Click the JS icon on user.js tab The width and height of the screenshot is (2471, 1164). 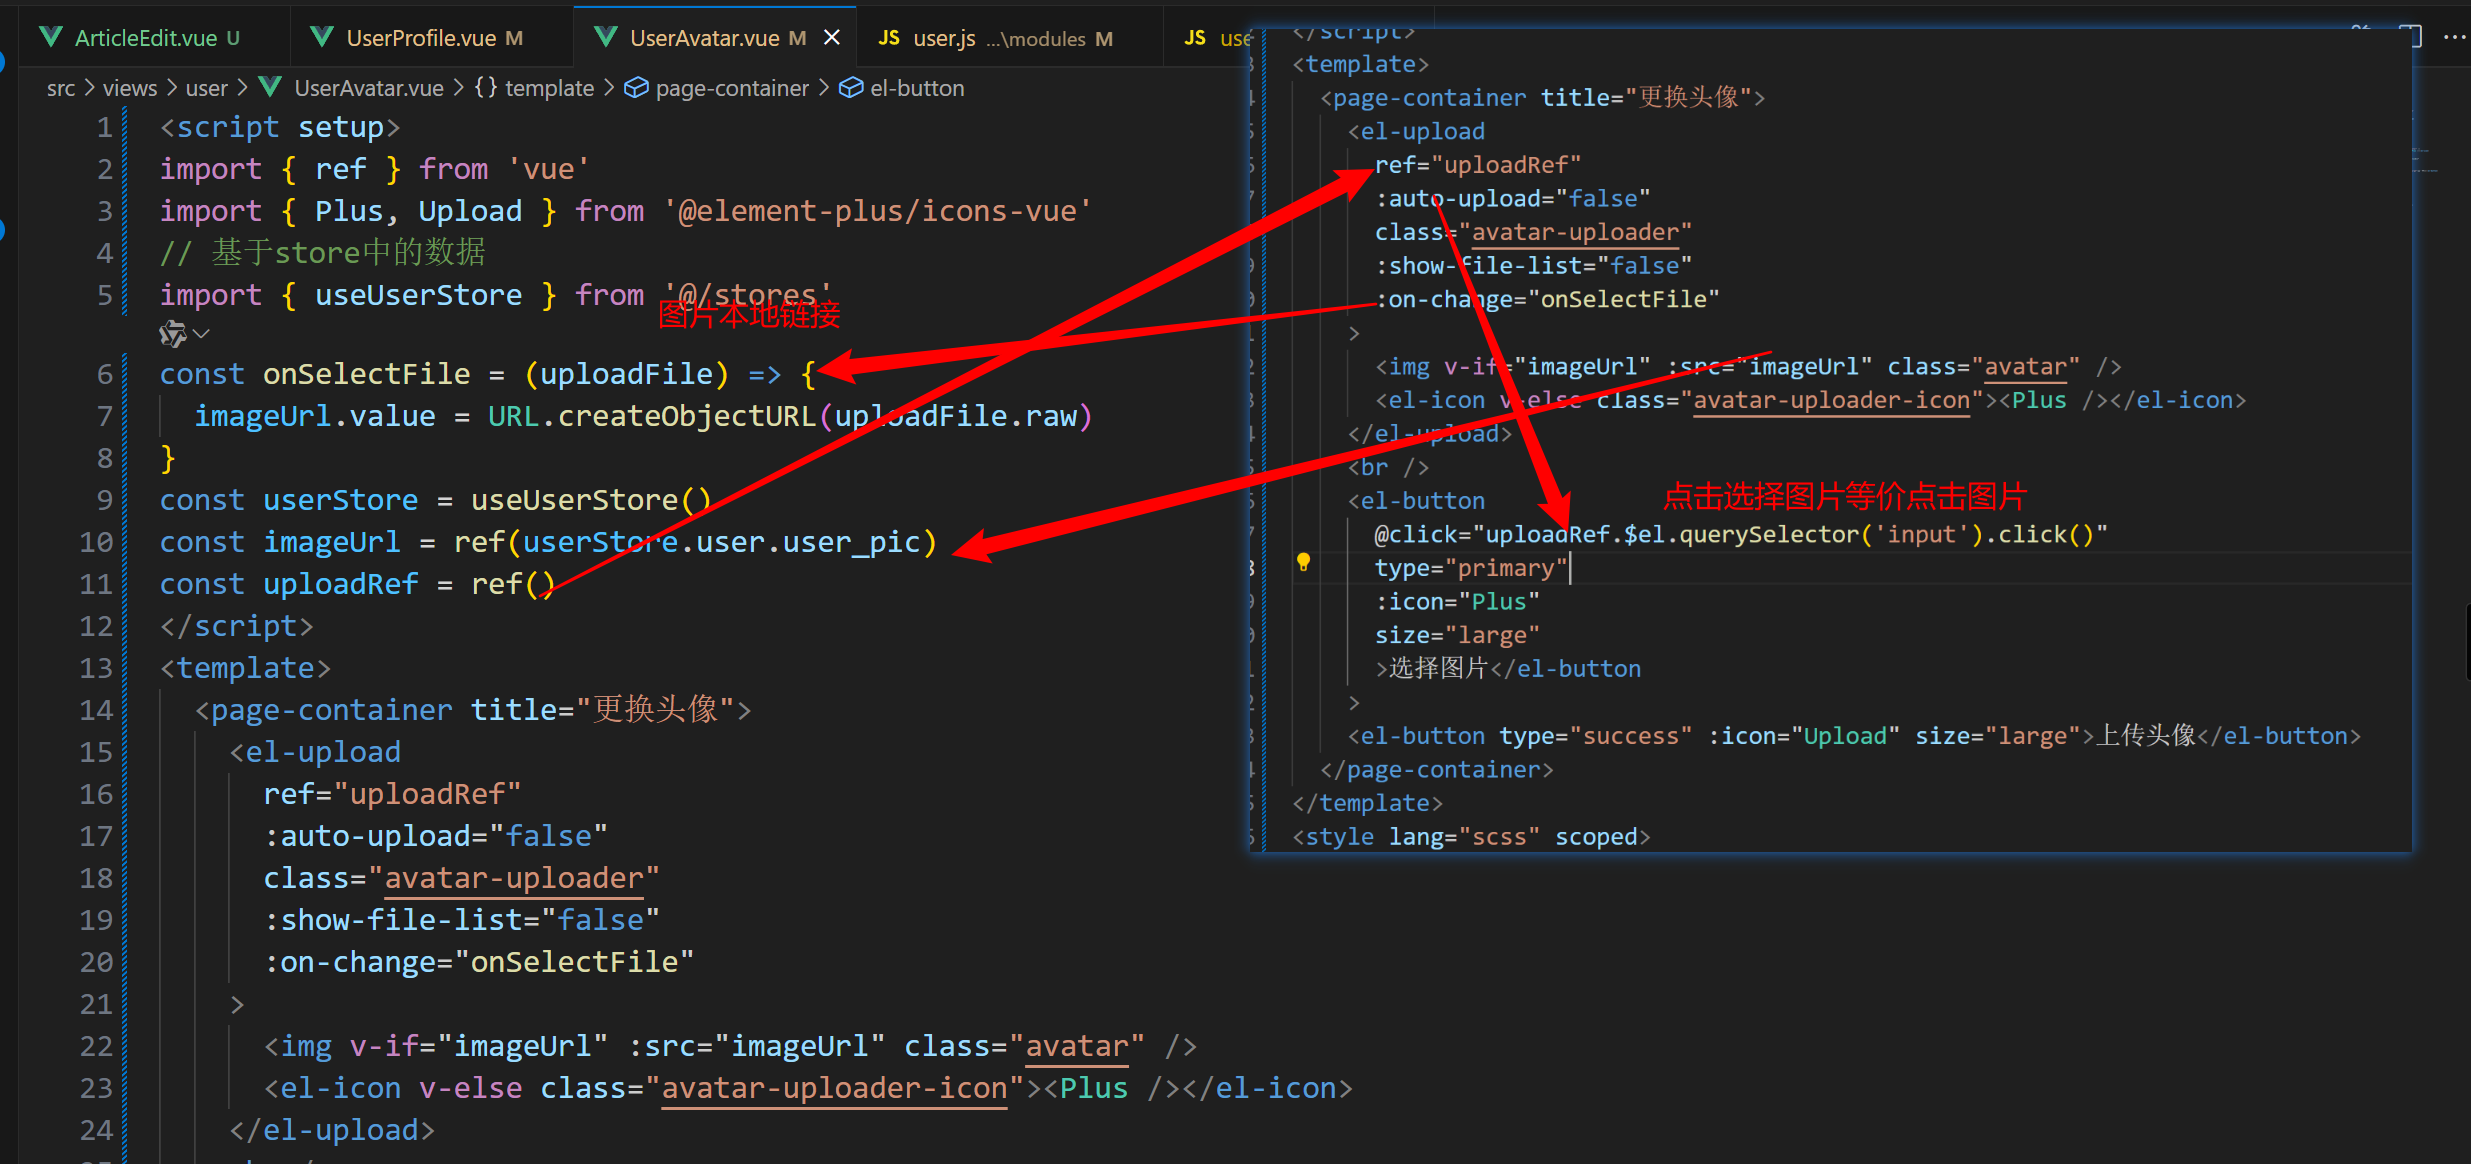(888, 38)
